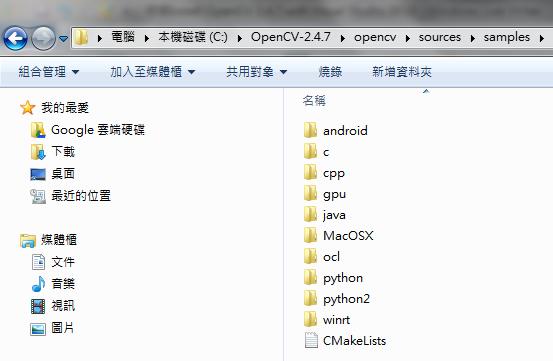This screenshot has width=553, height=361.
Task: Click the '下載' sidebar label
Action: click(x=63, y=152)
